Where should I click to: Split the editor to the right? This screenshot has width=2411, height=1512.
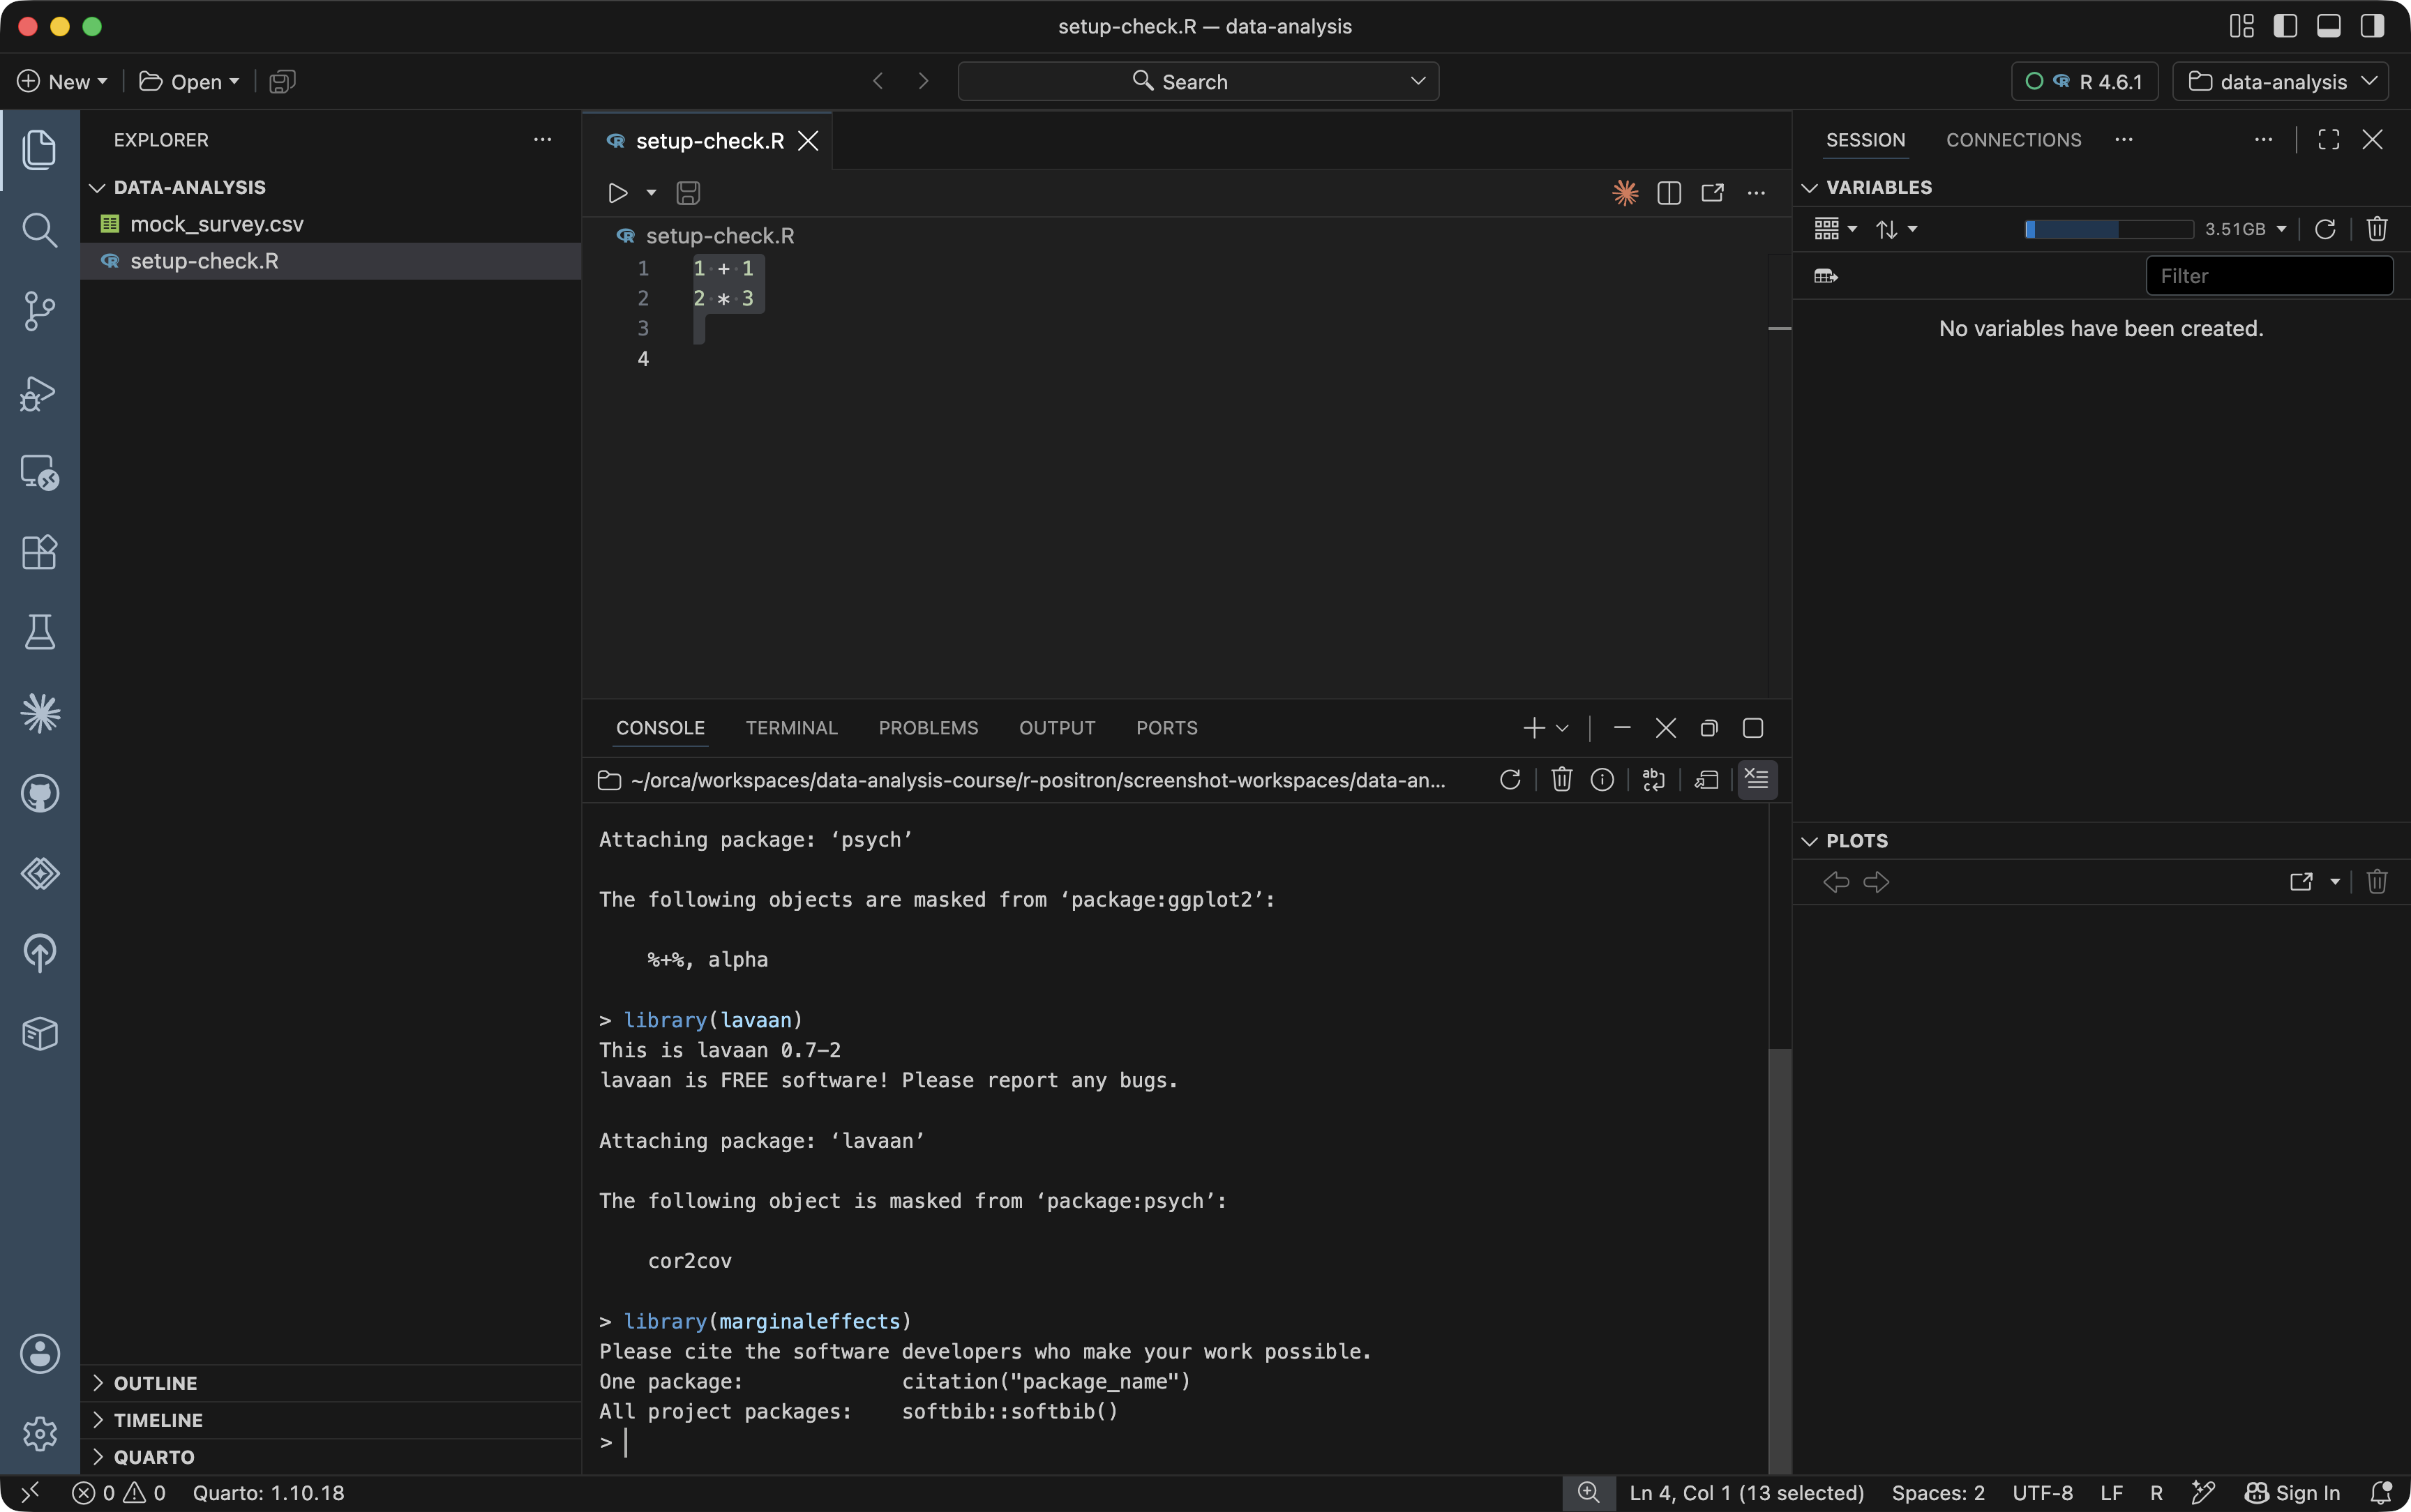(1669, 193)
